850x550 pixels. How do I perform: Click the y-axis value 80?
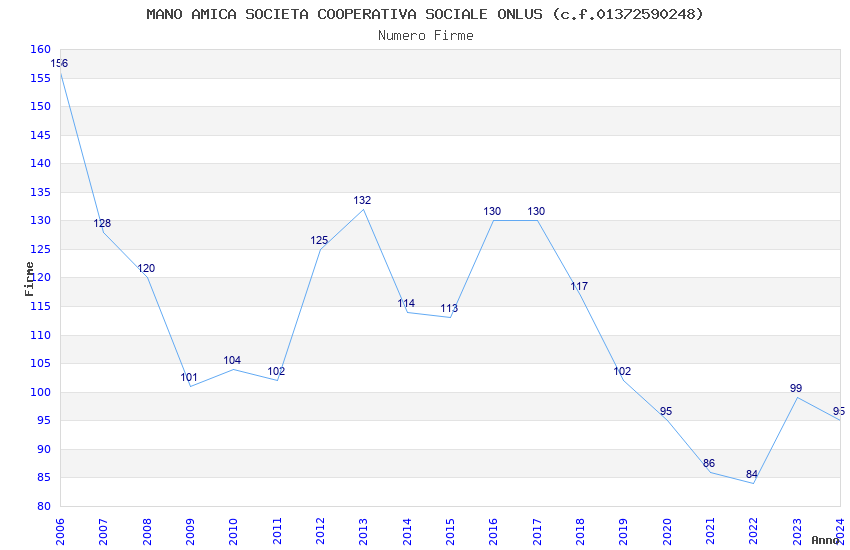[44, 506]
